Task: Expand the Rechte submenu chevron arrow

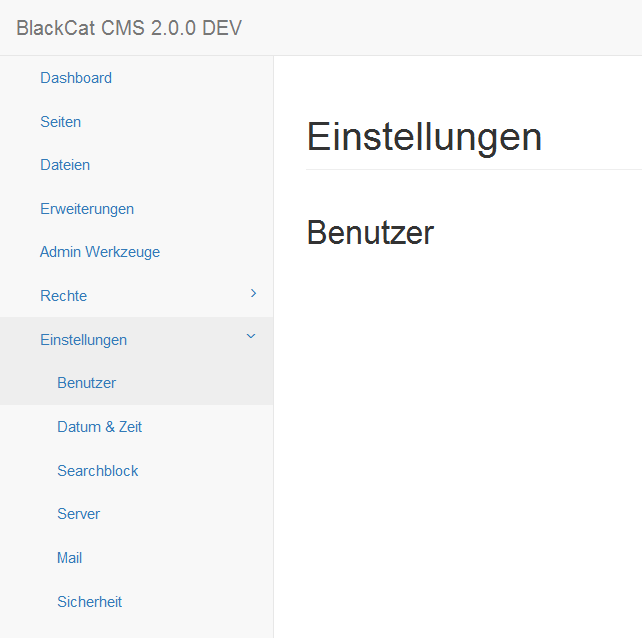Action: point(253,293)
